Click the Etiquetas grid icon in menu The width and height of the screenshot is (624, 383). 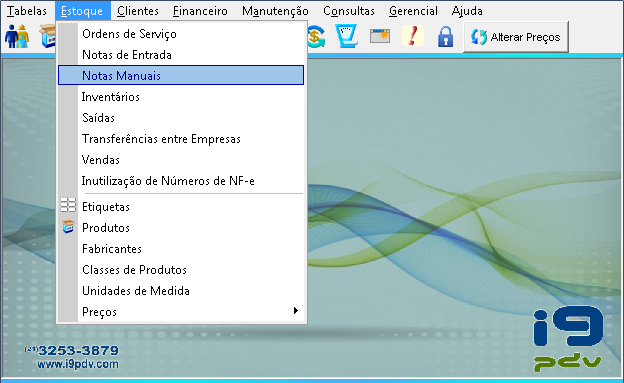point(68,205)
